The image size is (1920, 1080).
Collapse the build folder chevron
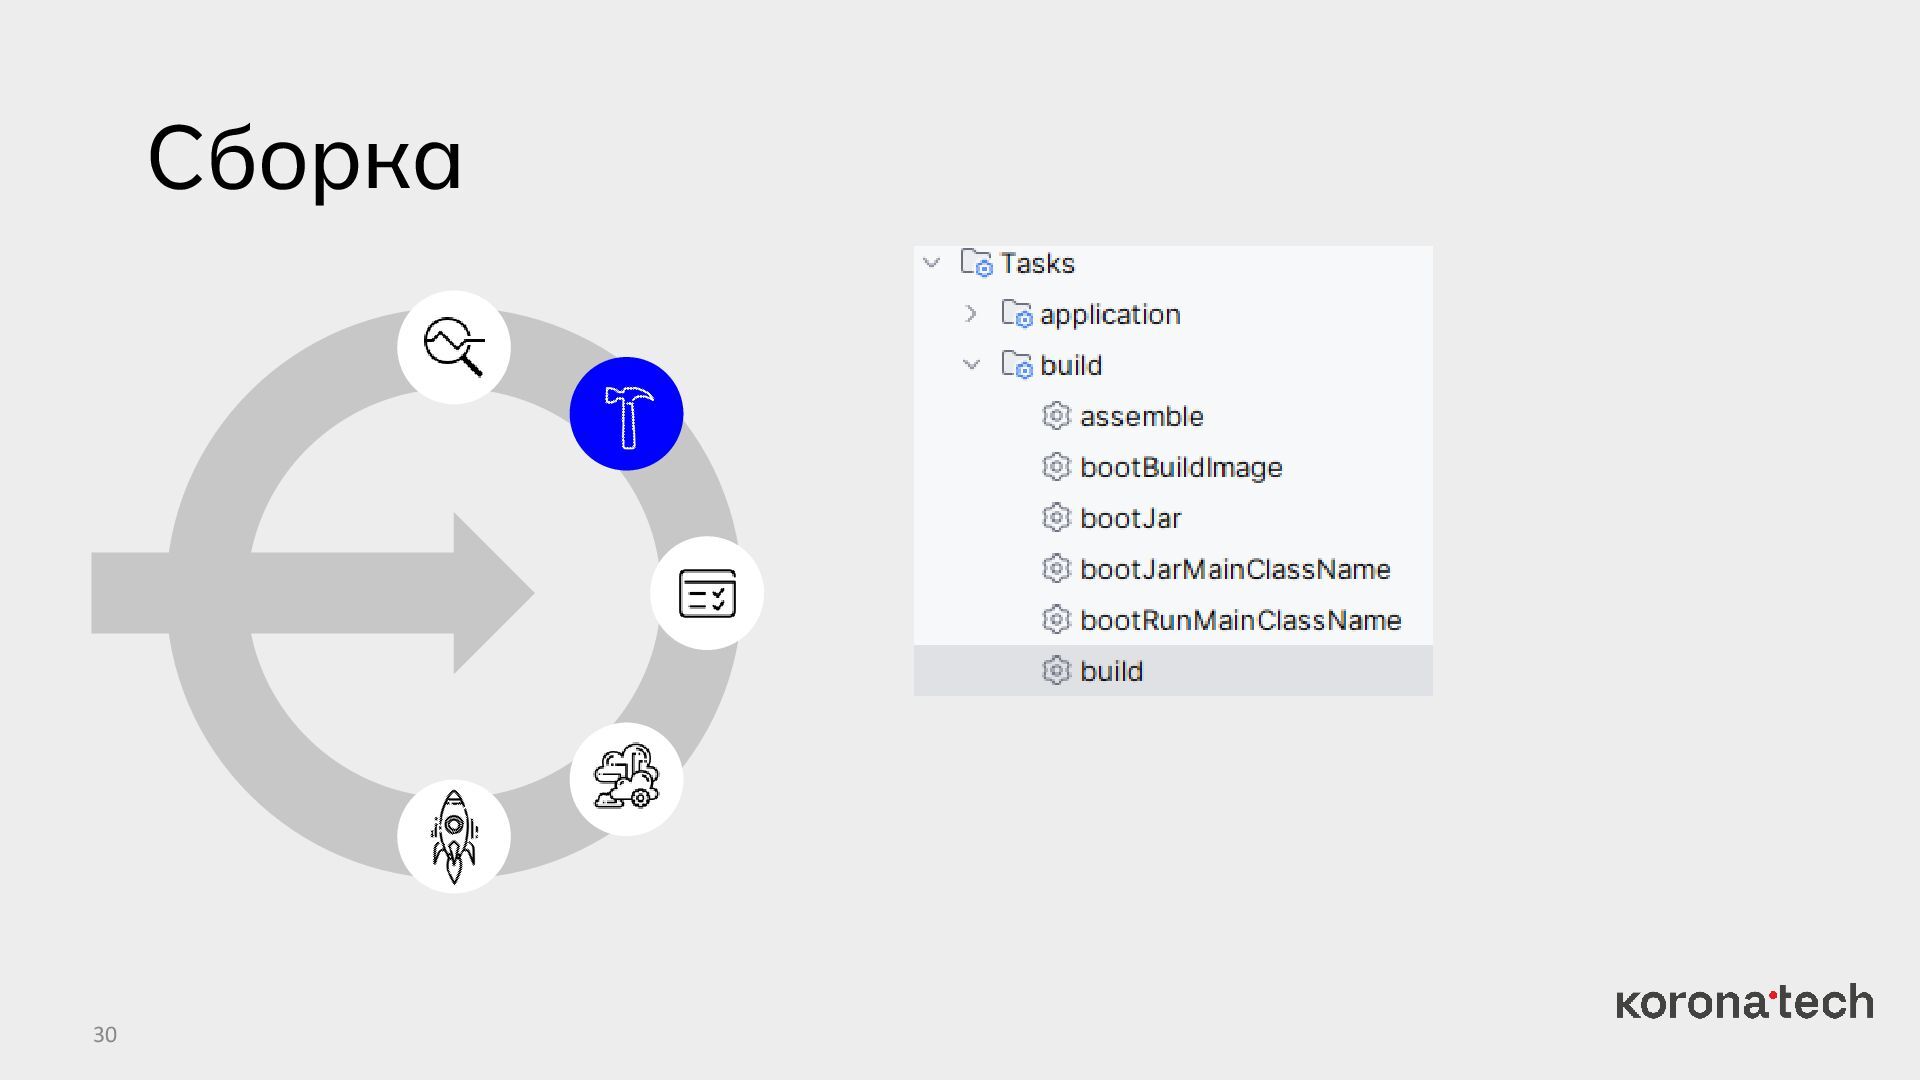click(x=971, y=365)
